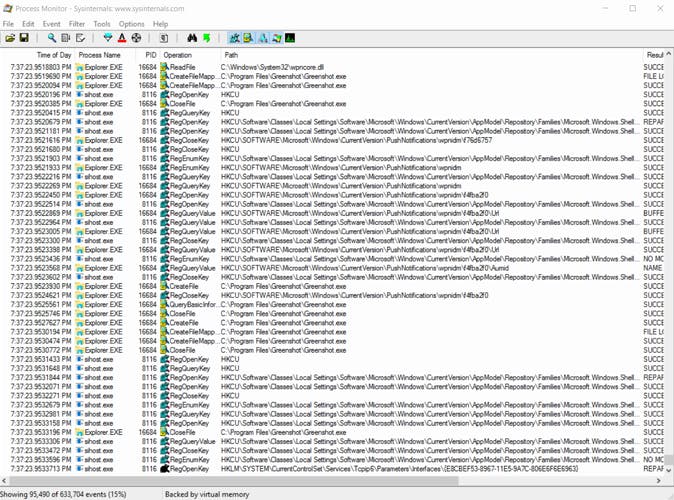Click the NAME result in Aumid row
This screenshot has height=500, width=674.
653,268
